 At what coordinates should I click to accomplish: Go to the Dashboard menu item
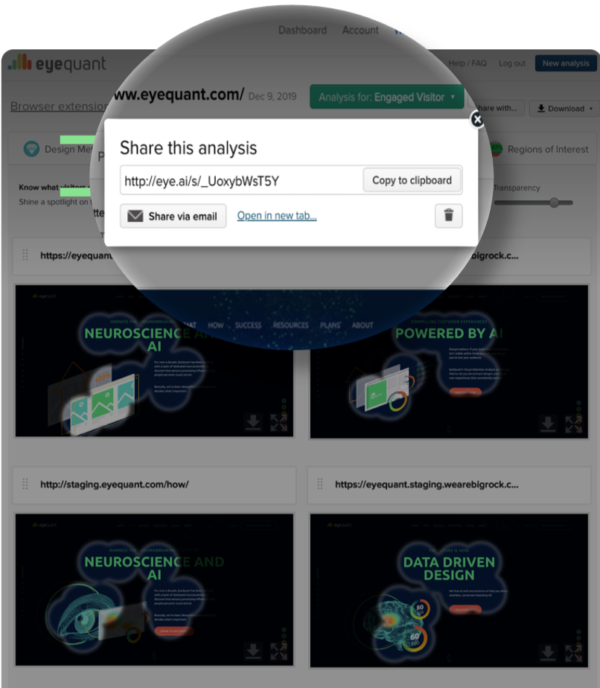click(x=302, y=30)
